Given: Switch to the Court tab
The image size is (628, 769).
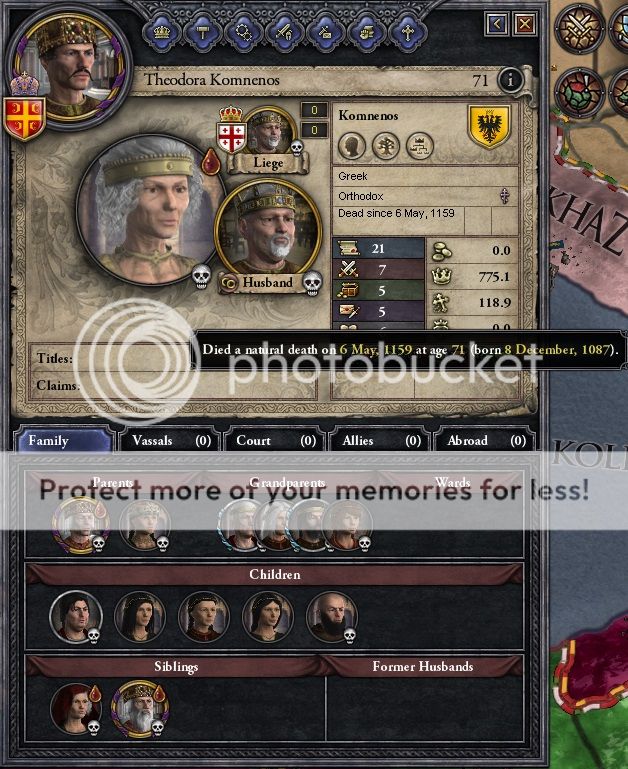Looking at the screenshot, I should (275, 440).
